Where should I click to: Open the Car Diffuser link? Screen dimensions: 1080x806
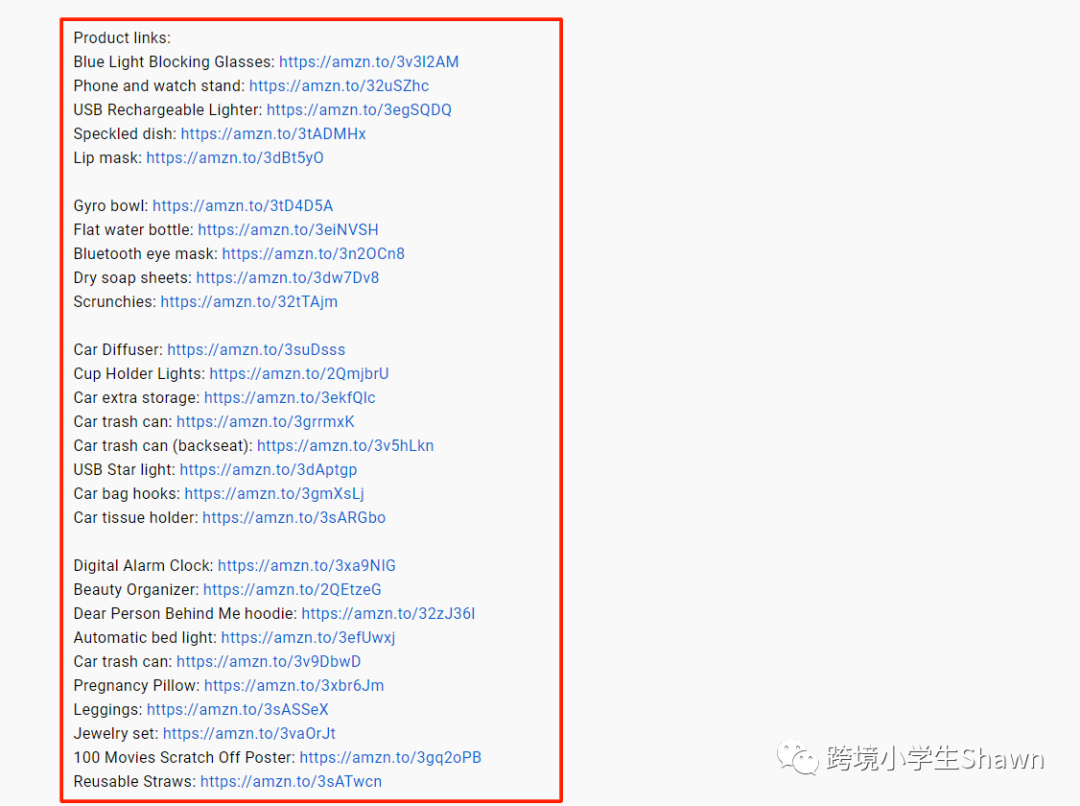click(x=256, y=350)
